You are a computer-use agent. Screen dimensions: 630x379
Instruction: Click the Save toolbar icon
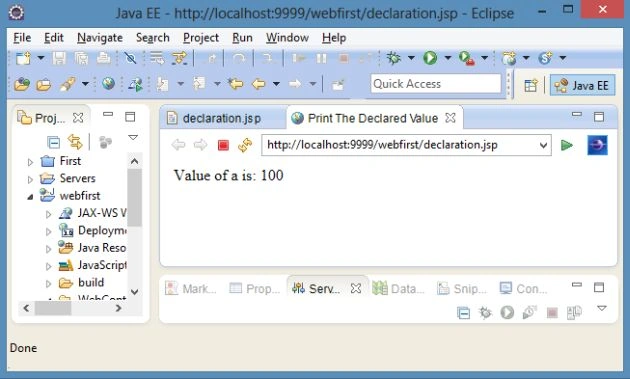coord(59,59)
